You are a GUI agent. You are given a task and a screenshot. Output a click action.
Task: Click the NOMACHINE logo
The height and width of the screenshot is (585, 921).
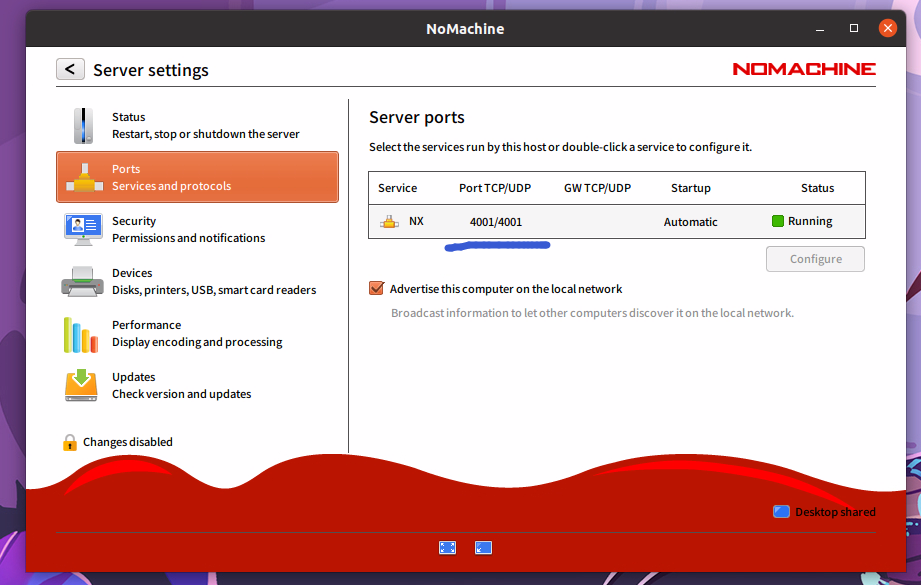(x=804, y=69)
